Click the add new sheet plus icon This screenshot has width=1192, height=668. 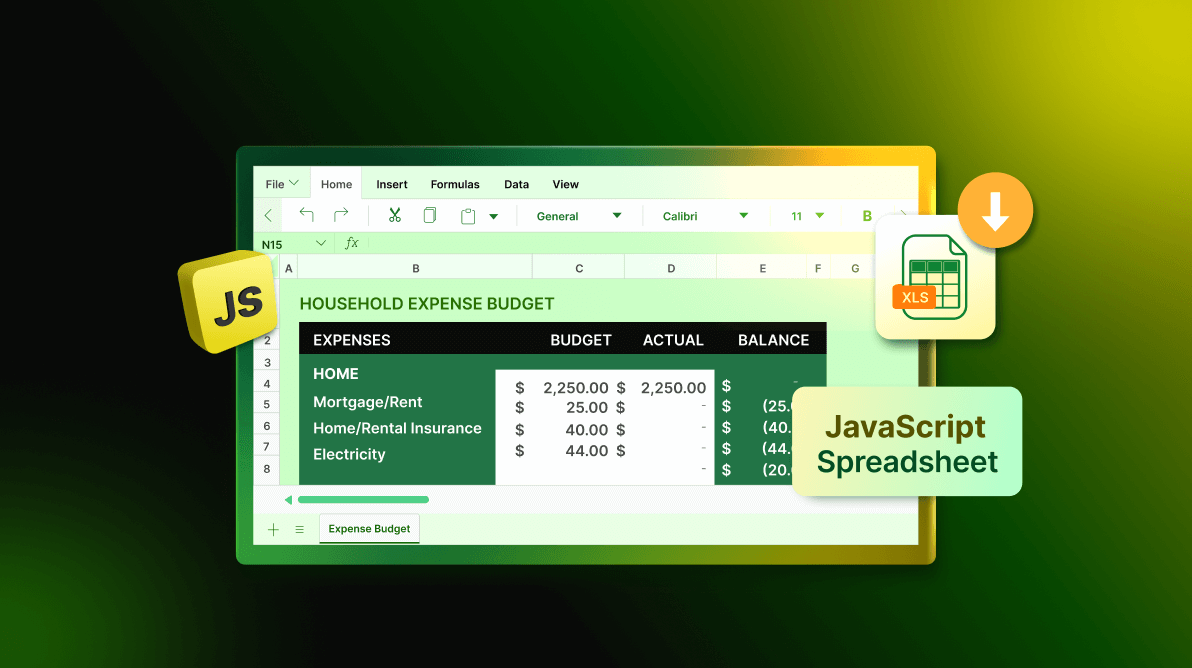[x=273, y=529]
